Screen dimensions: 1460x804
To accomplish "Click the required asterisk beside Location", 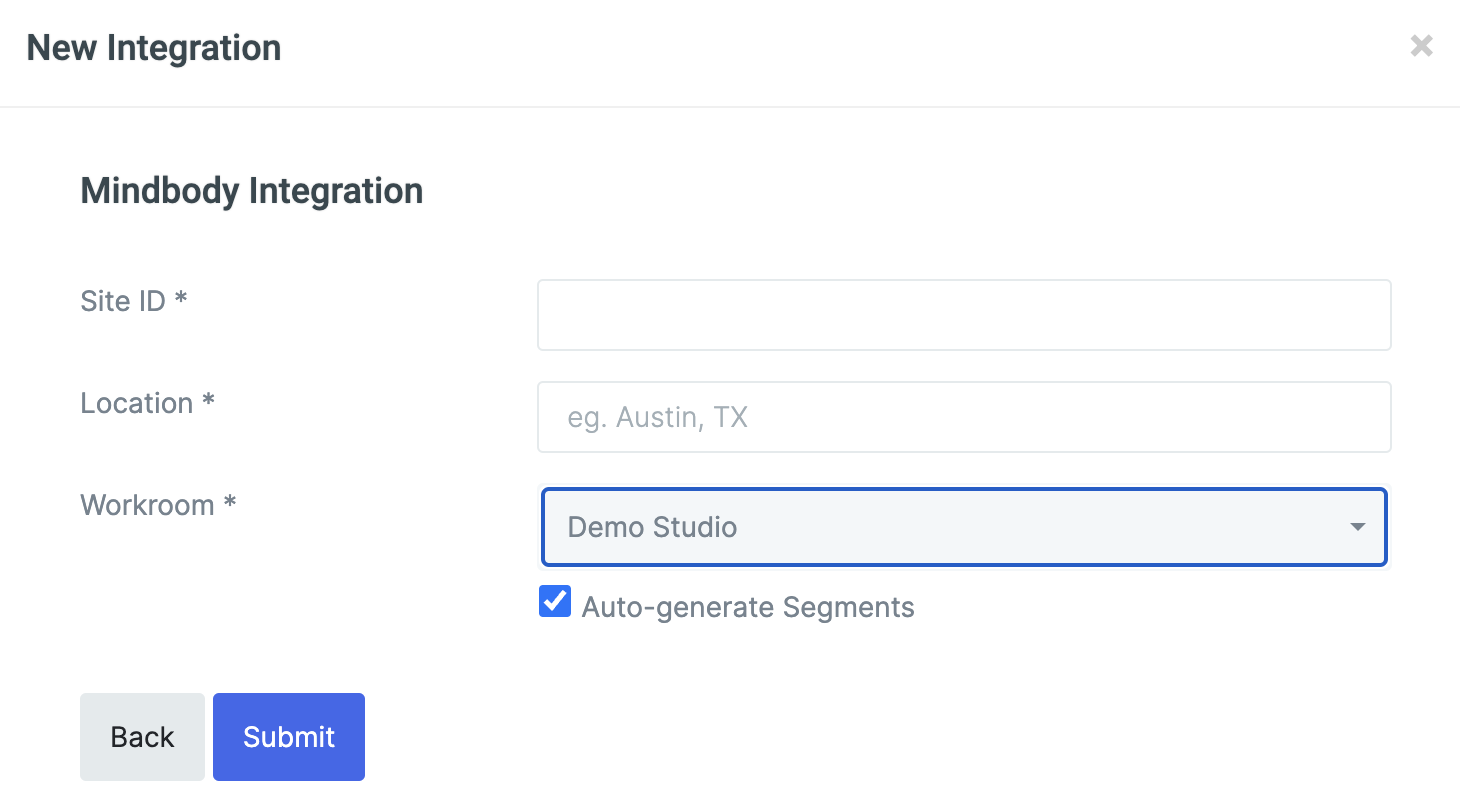I will (x=208, y=402).
